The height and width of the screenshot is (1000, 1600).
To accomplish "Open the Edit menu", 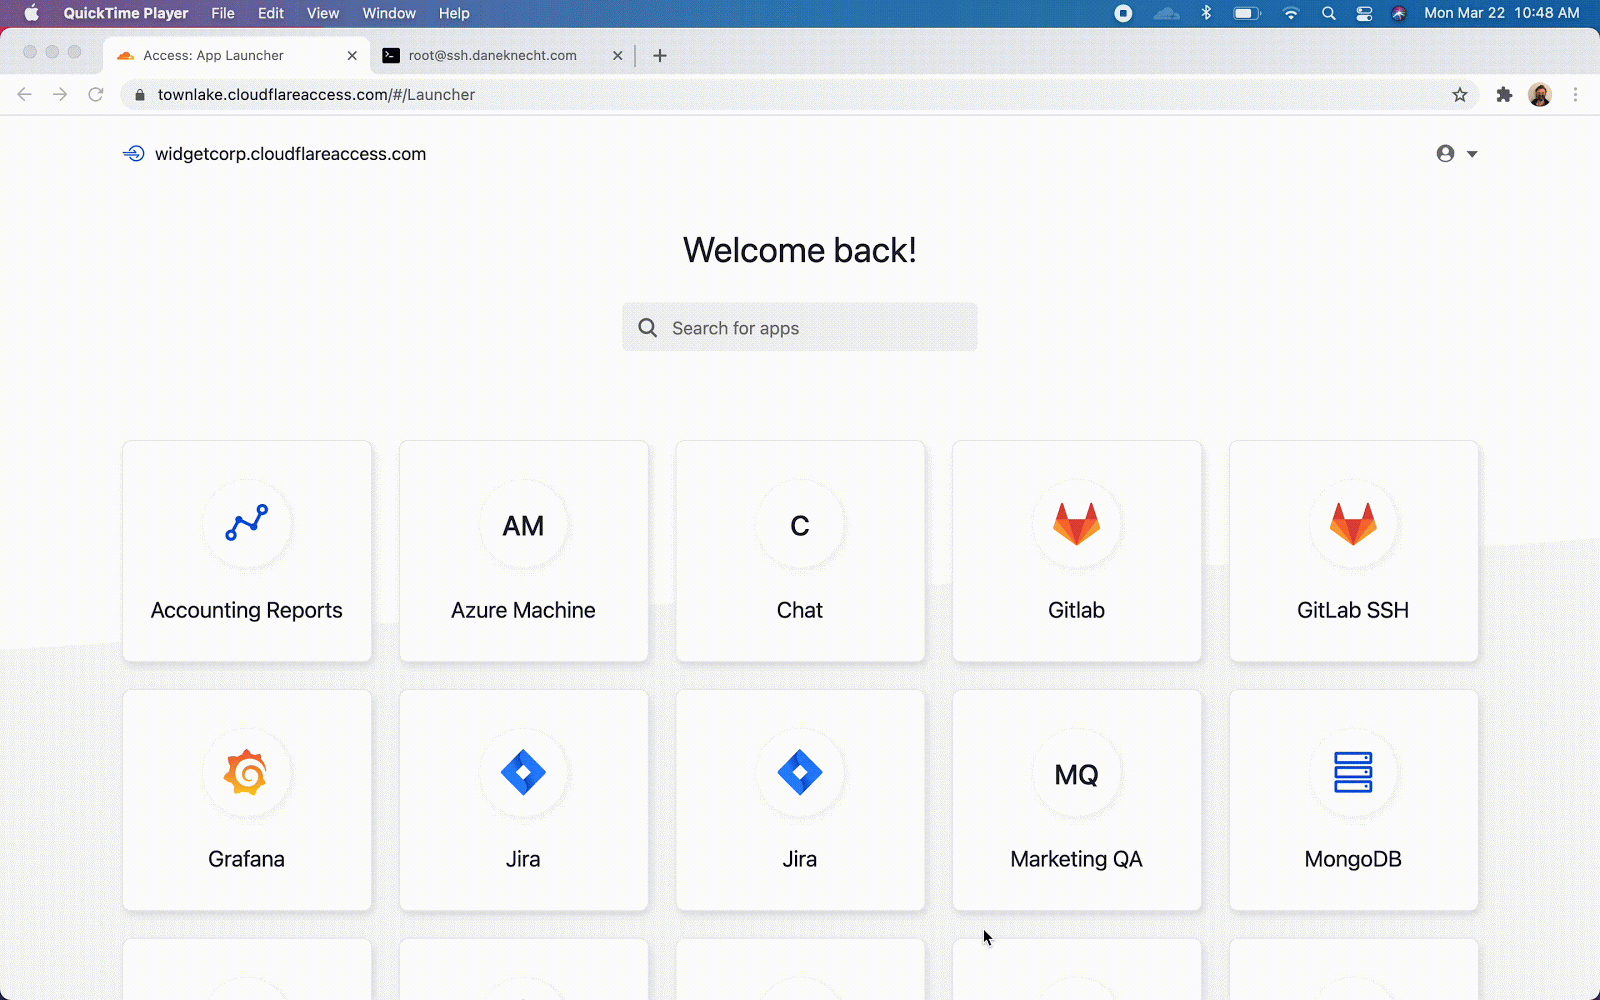I will [271, 13].
